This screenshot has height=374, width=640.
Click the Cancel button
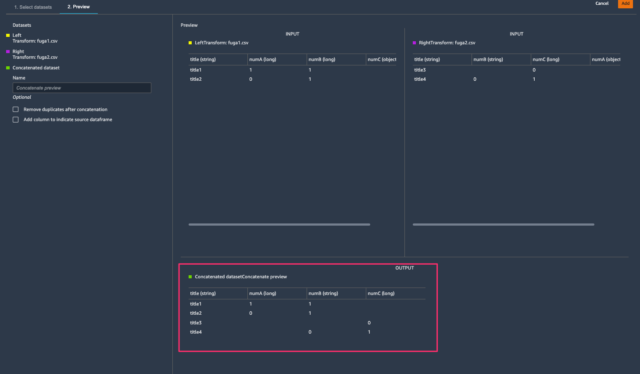(x=602, y=3)
